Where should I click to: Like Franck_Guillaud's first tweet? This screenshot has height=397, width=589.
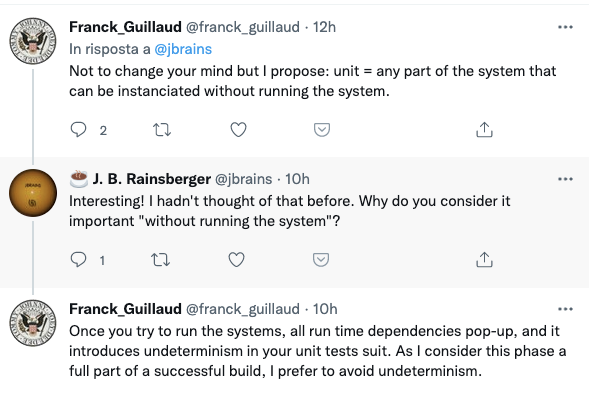pos(238,130)
